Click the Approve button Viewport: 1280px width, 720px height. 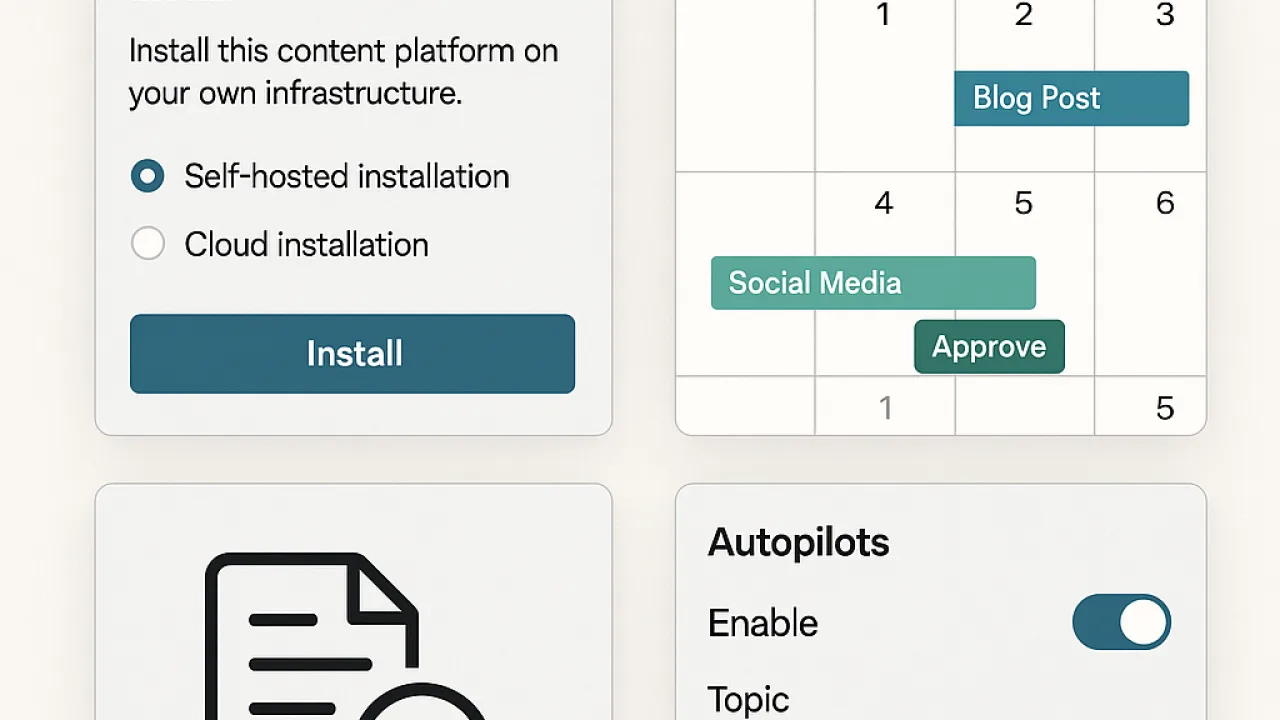tap(989, 347)
